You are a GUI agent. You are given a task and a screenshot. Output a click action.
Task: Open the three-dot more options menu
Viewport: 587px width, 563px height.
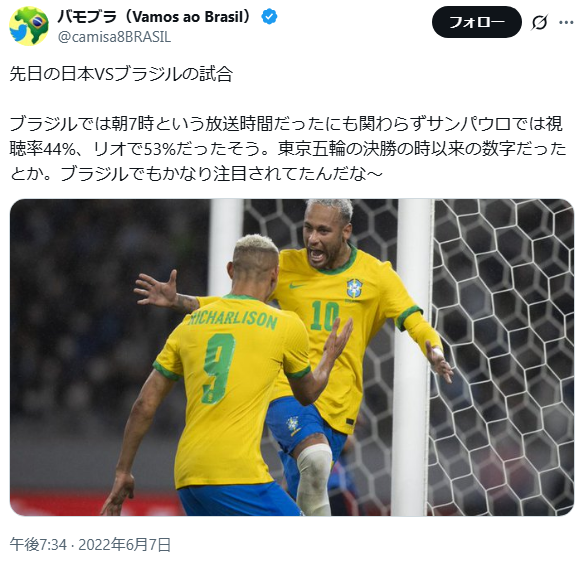point(566,22)
